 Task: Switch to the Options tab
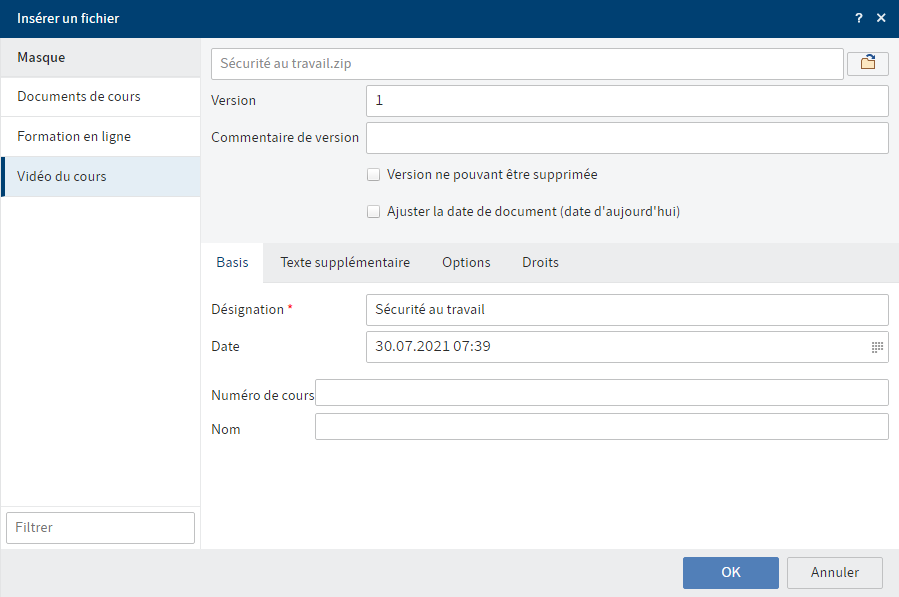(x=466, y=263)
